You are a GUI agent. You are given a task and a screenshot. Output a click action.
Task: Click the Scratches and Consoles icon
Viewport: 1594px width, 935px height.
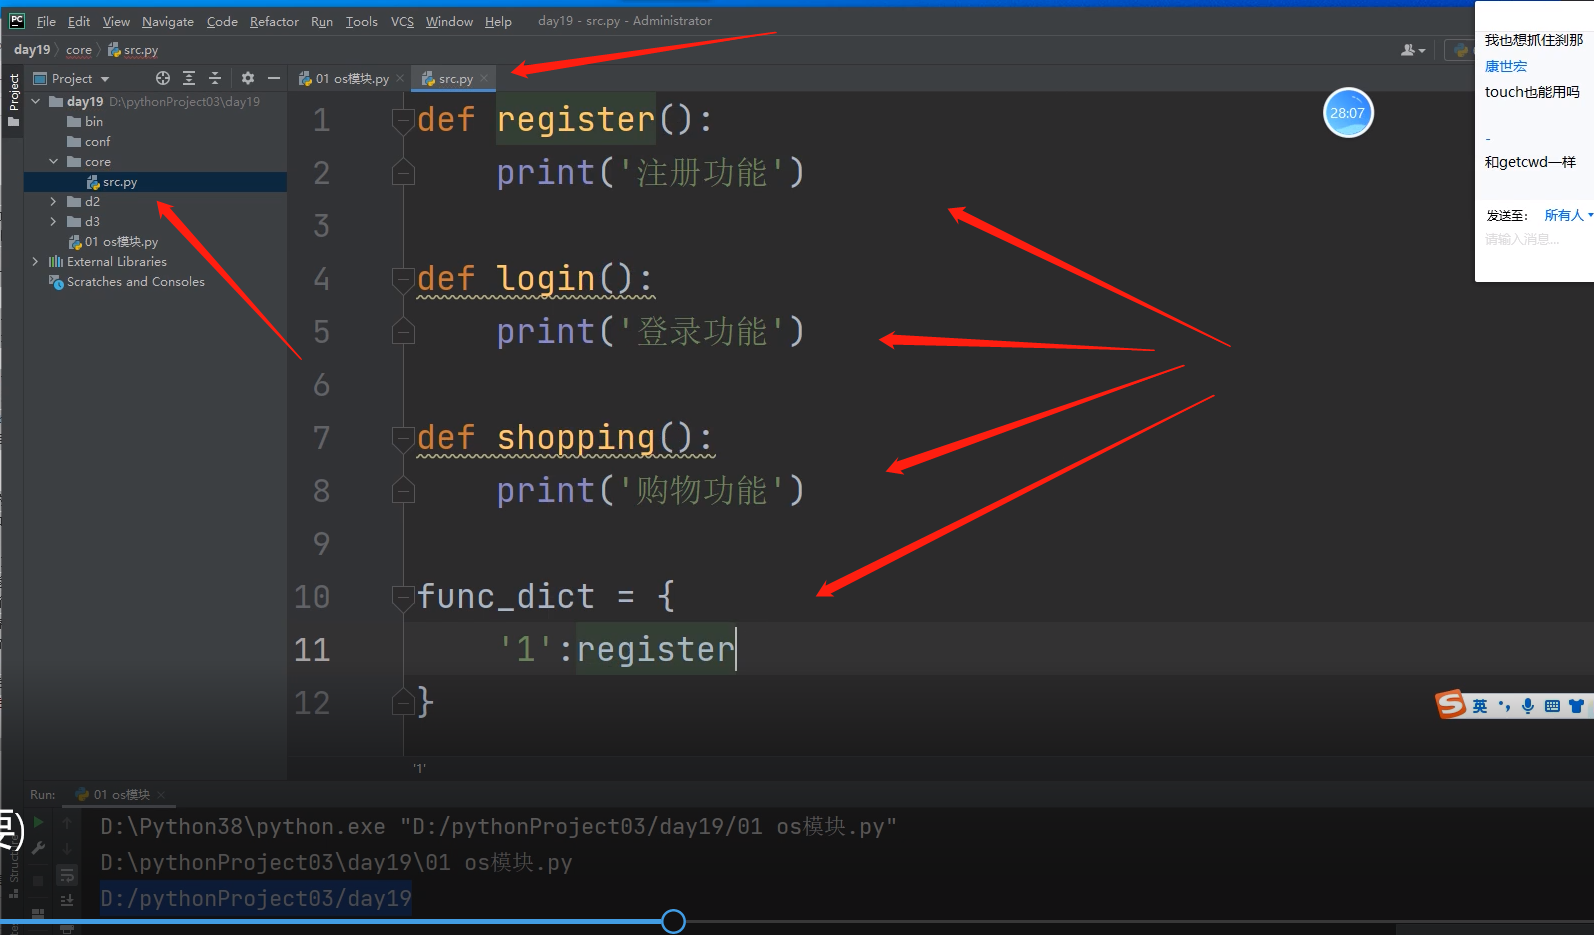coord(56,282)
